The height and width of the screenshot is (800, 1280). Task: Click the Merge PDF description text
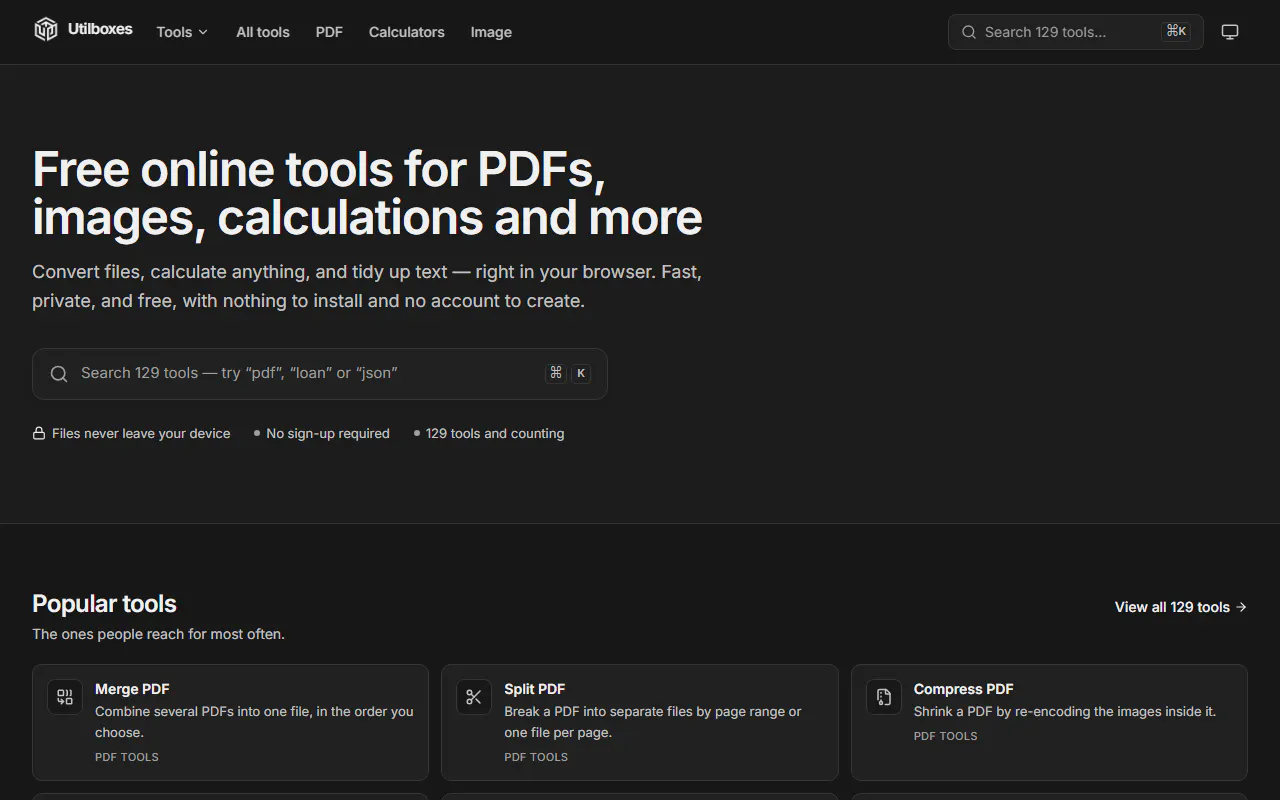(x=254, y=722)
